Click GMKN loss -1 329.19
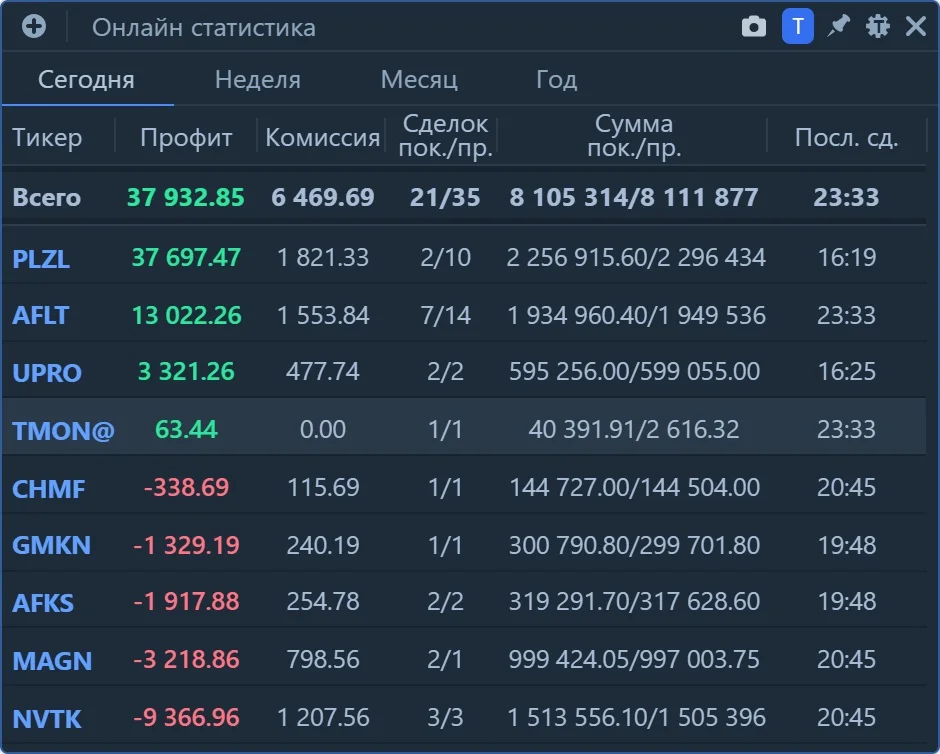The height and width of the screenshot is (754, 940). pyautogui.click(x=186, y=545)
